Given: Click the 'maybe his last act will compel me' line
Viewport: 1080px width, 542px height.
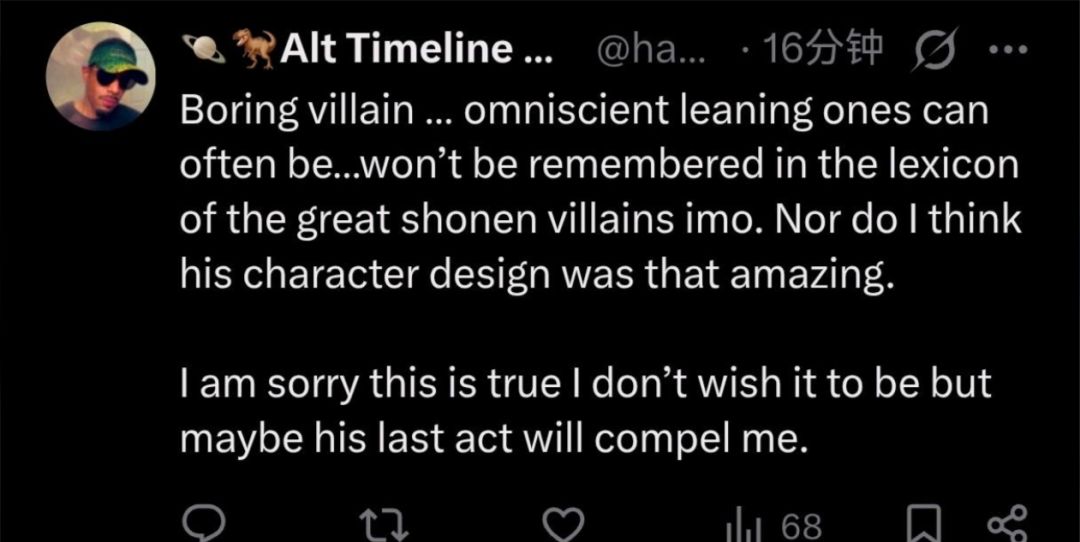Looking at the screenshot, I should click(493, 438).
